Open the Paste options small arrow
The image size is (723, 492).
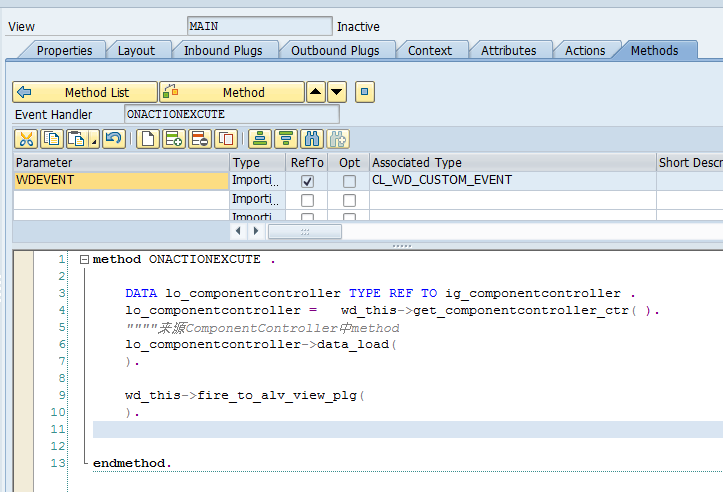pos(94,139)
